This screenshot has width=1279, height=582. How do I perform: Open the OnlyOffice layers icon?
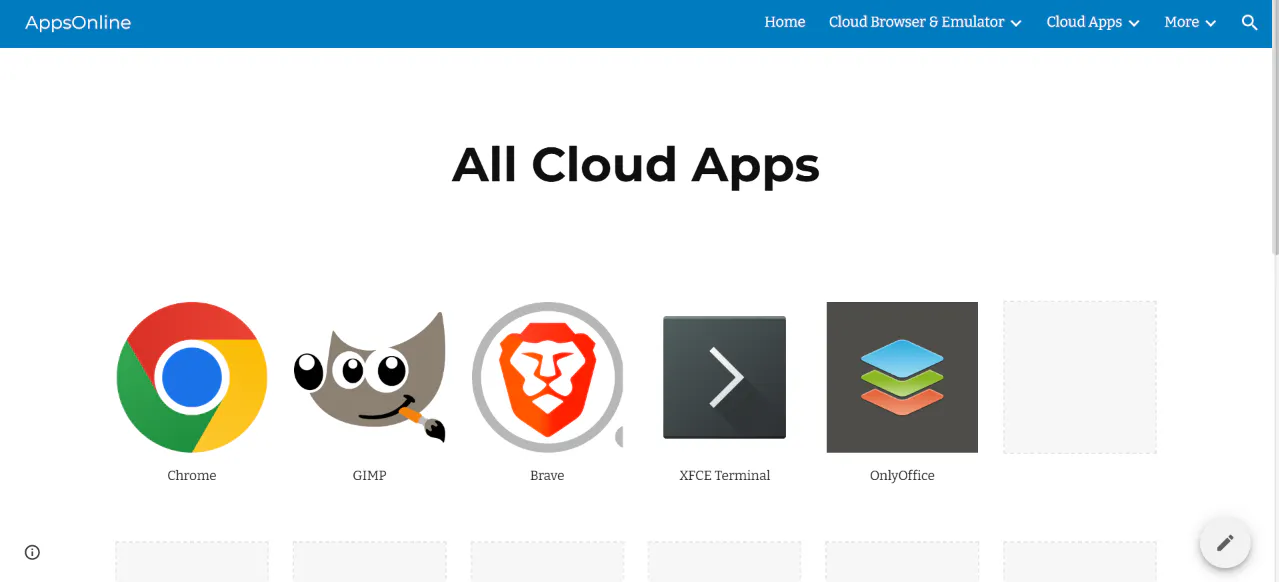tap(902, 377)
